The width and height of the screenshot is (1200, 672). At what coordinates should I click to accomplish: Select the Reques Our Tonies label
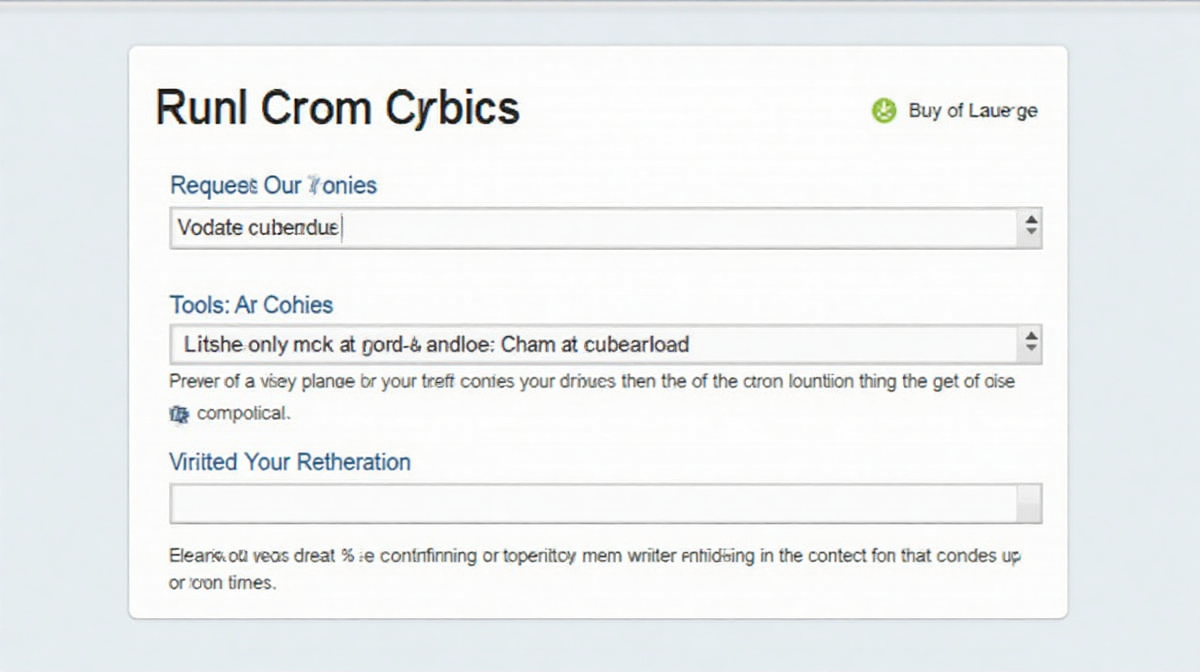[273, 185]
